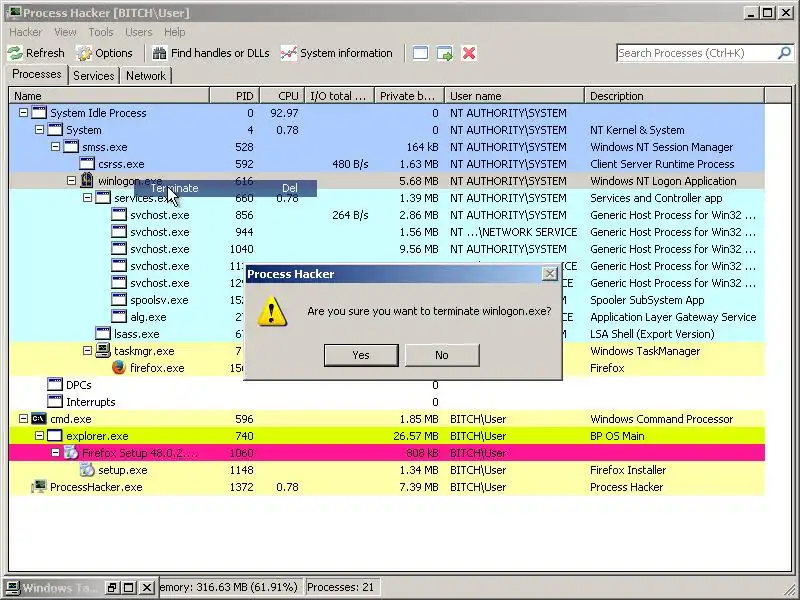The height and width of the screenshot is (600, 800).
Task: Collapse the explorer.exe tree node
Action: 39,436
